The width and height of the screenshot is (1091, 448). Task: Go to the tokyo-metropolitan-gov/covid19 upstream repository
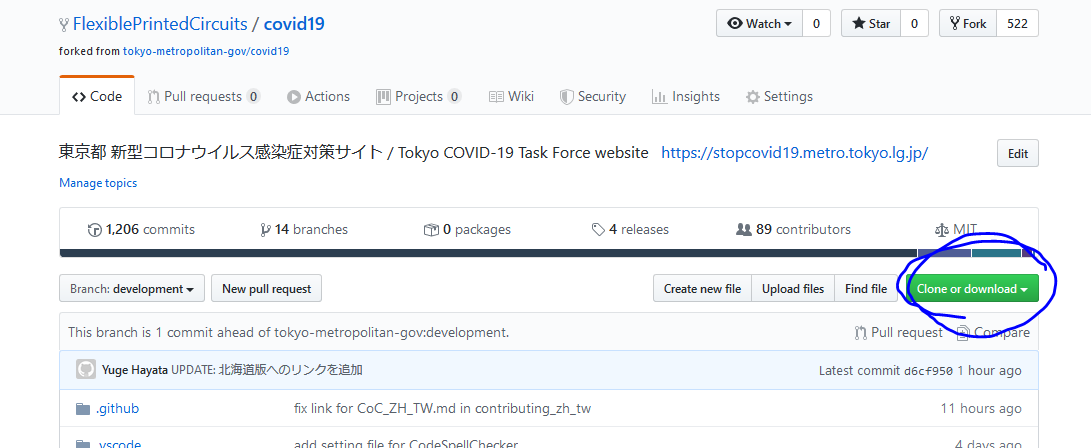point(206,51)
